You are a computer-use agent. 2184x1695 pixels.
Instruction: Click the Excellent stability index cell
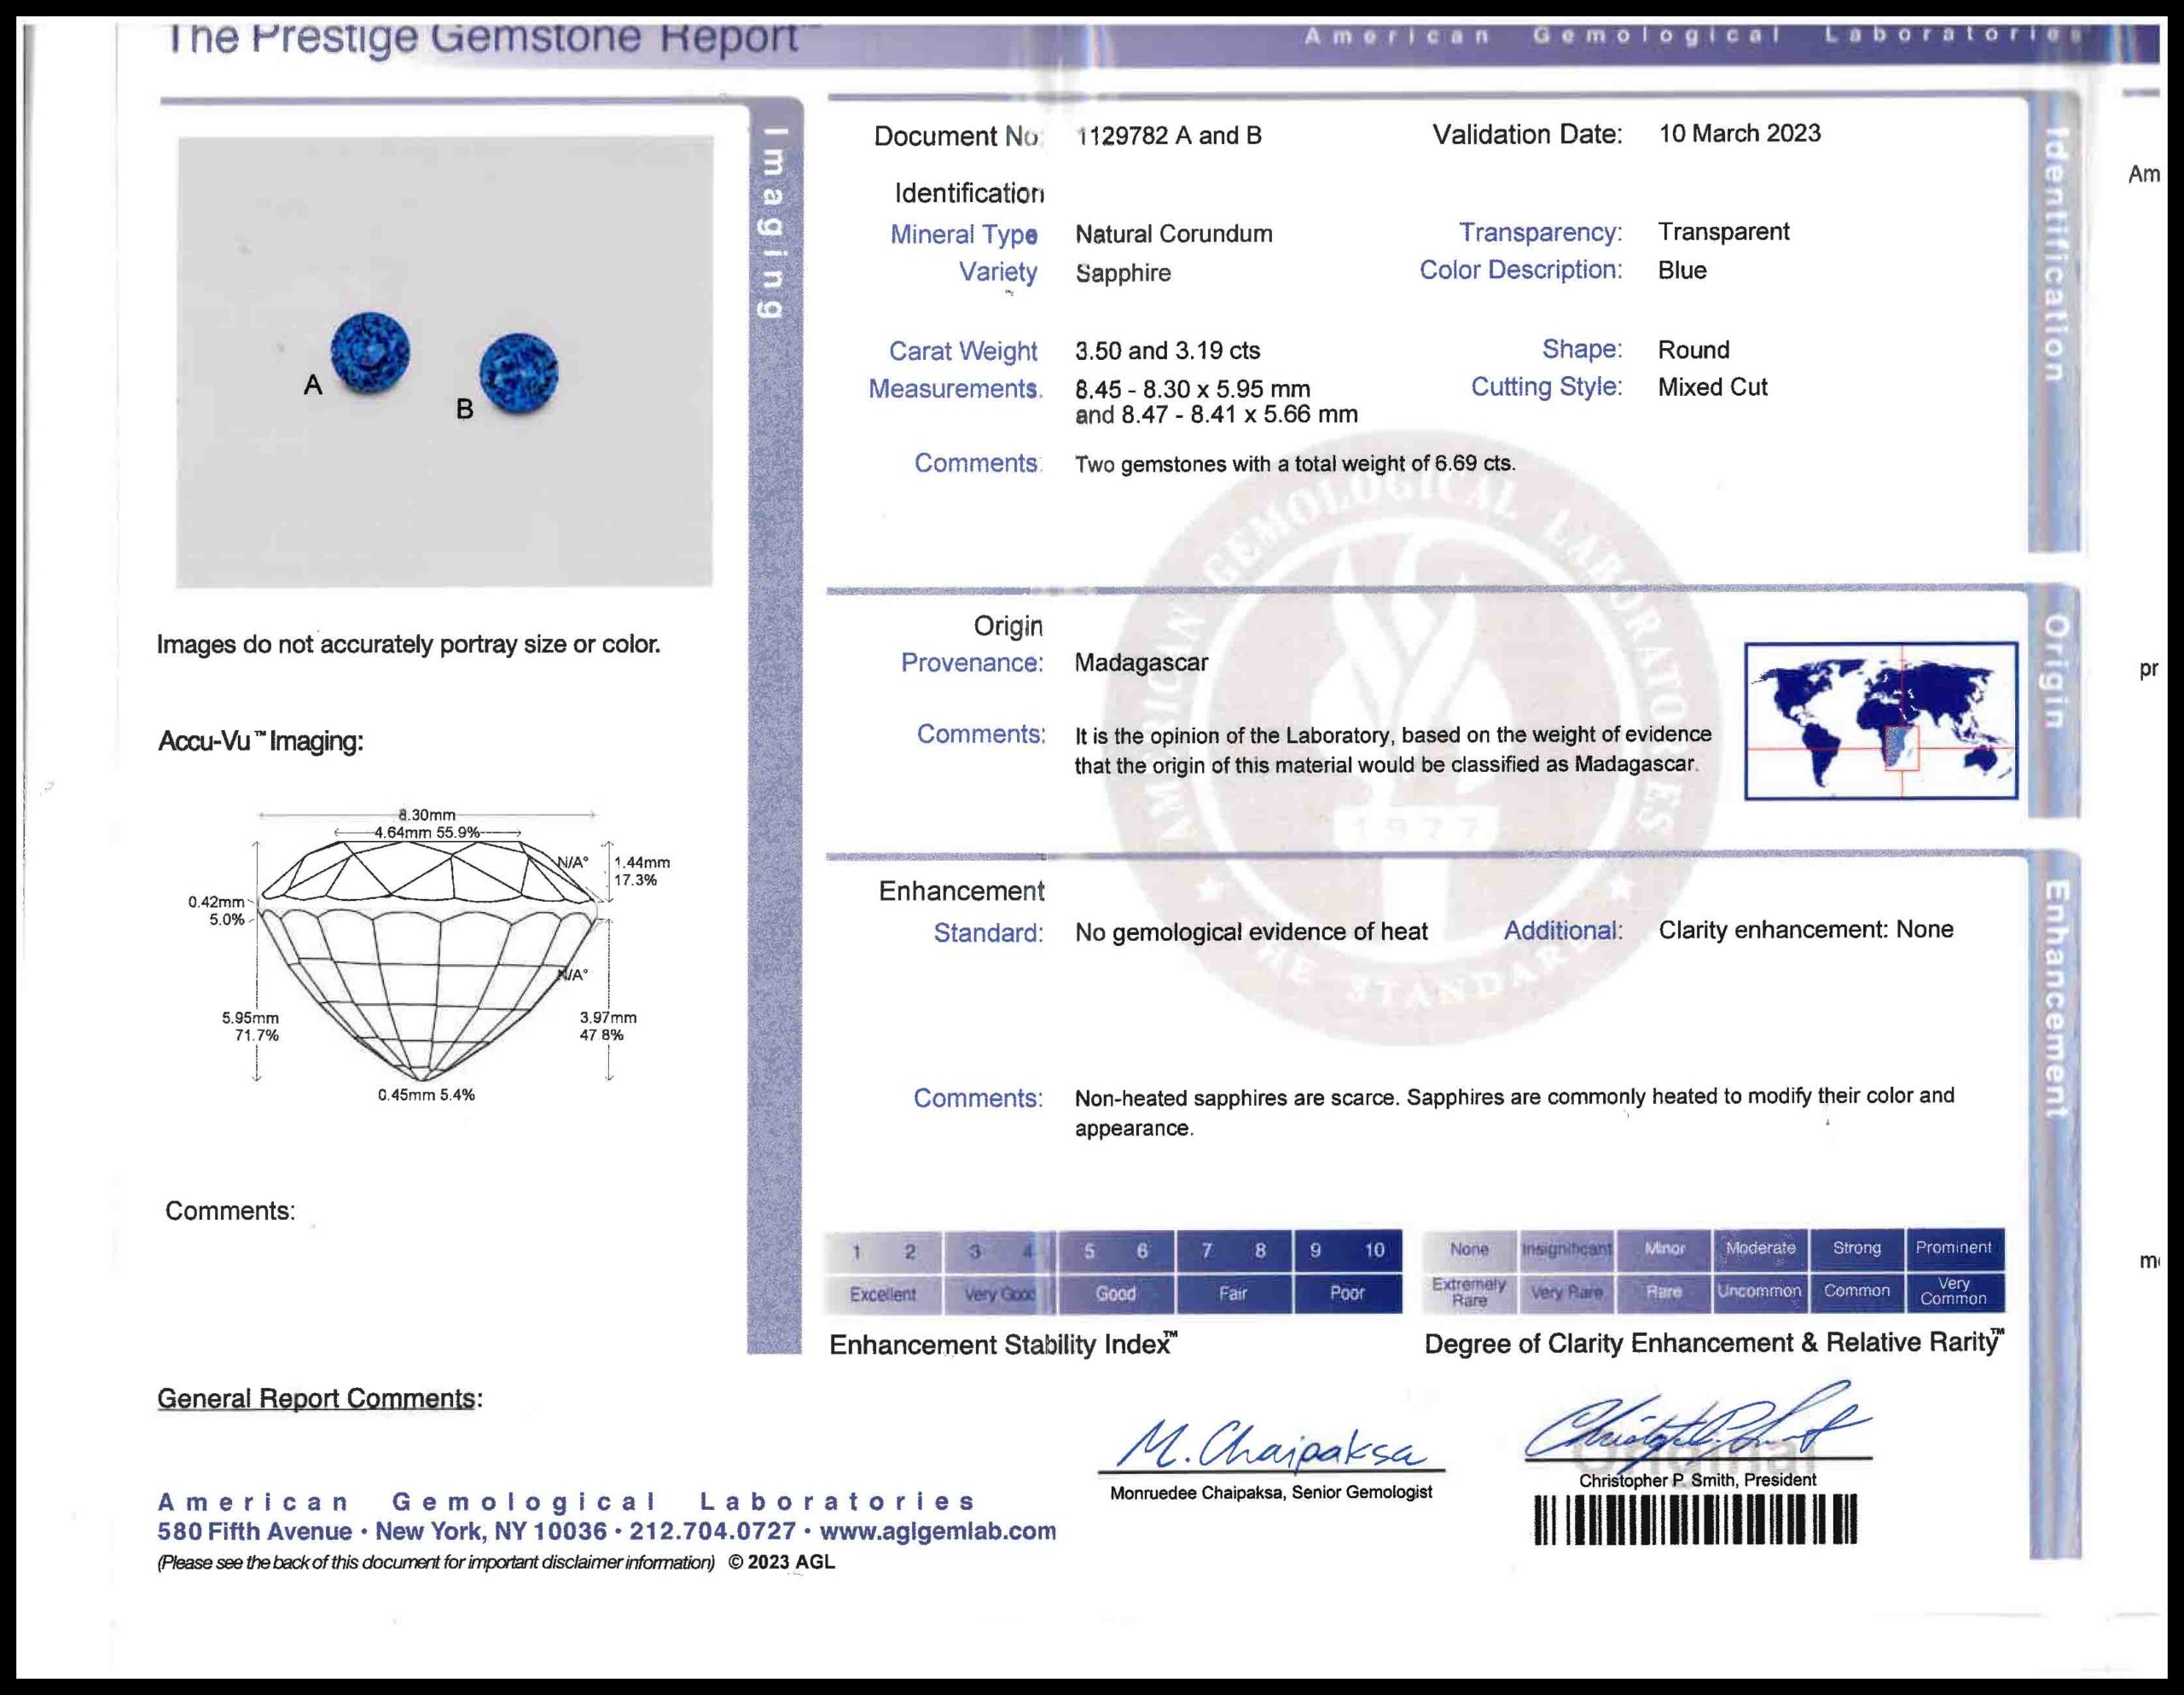click(x=882, y=1294)
